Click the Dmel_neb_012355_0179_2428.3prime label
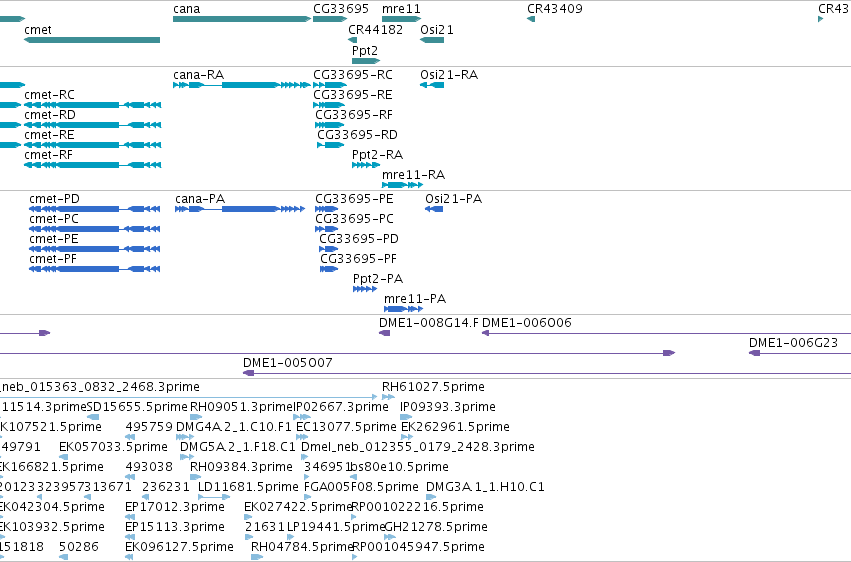This screenshot has height=562, width=851. [x=418, y=448]
